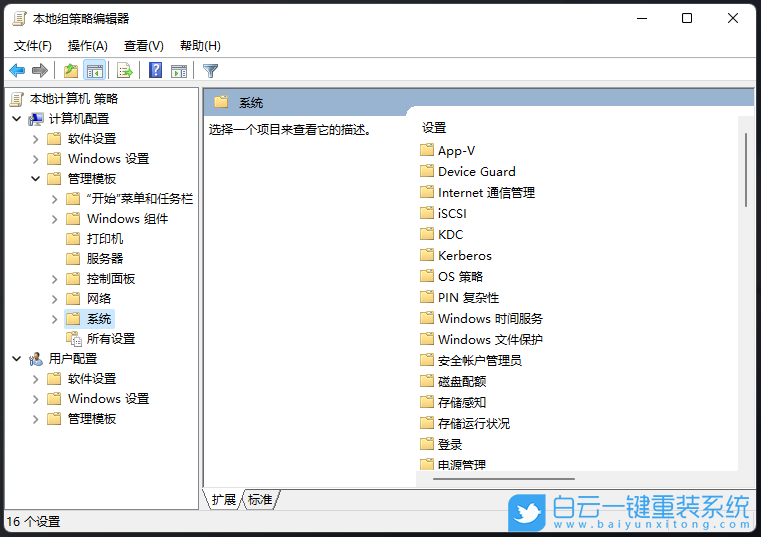Screen dimensions: 761x537
Task: Click the Export list toolbar icon
Action: click(x=125, y=71)
